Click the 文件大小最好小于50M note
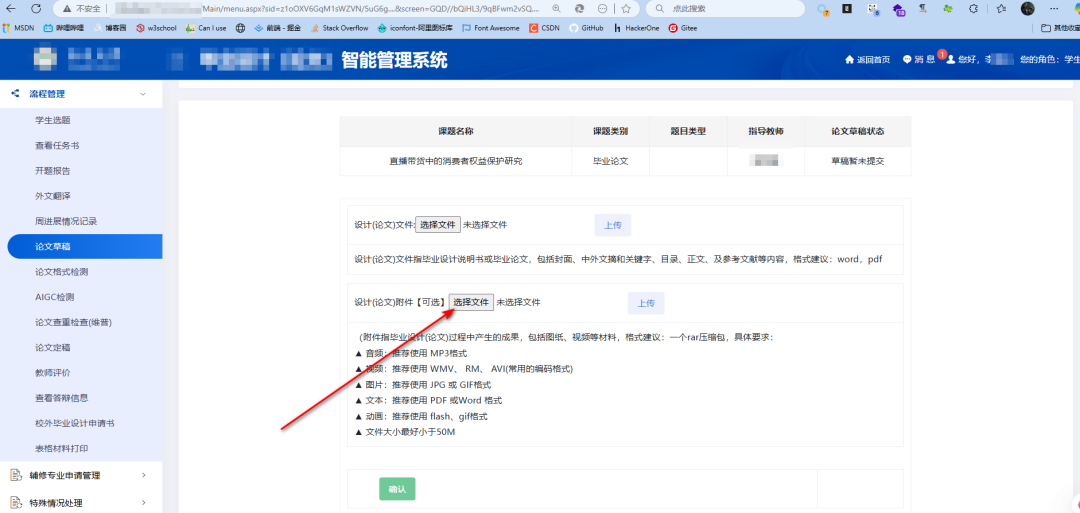The image size is (1080, 513). coord(405,432)
